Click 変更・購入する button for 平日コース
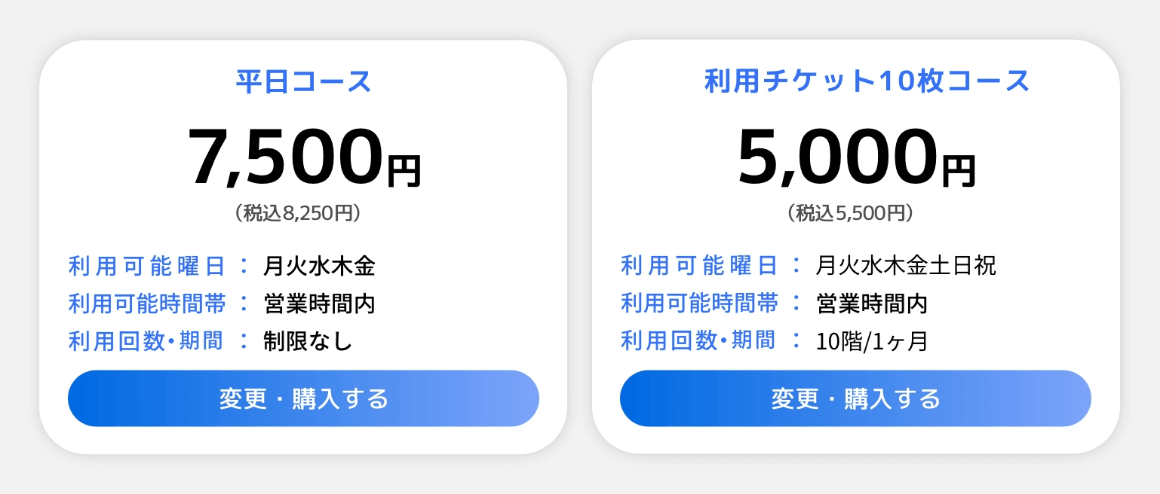1160x494 pixels. (303, 398)
